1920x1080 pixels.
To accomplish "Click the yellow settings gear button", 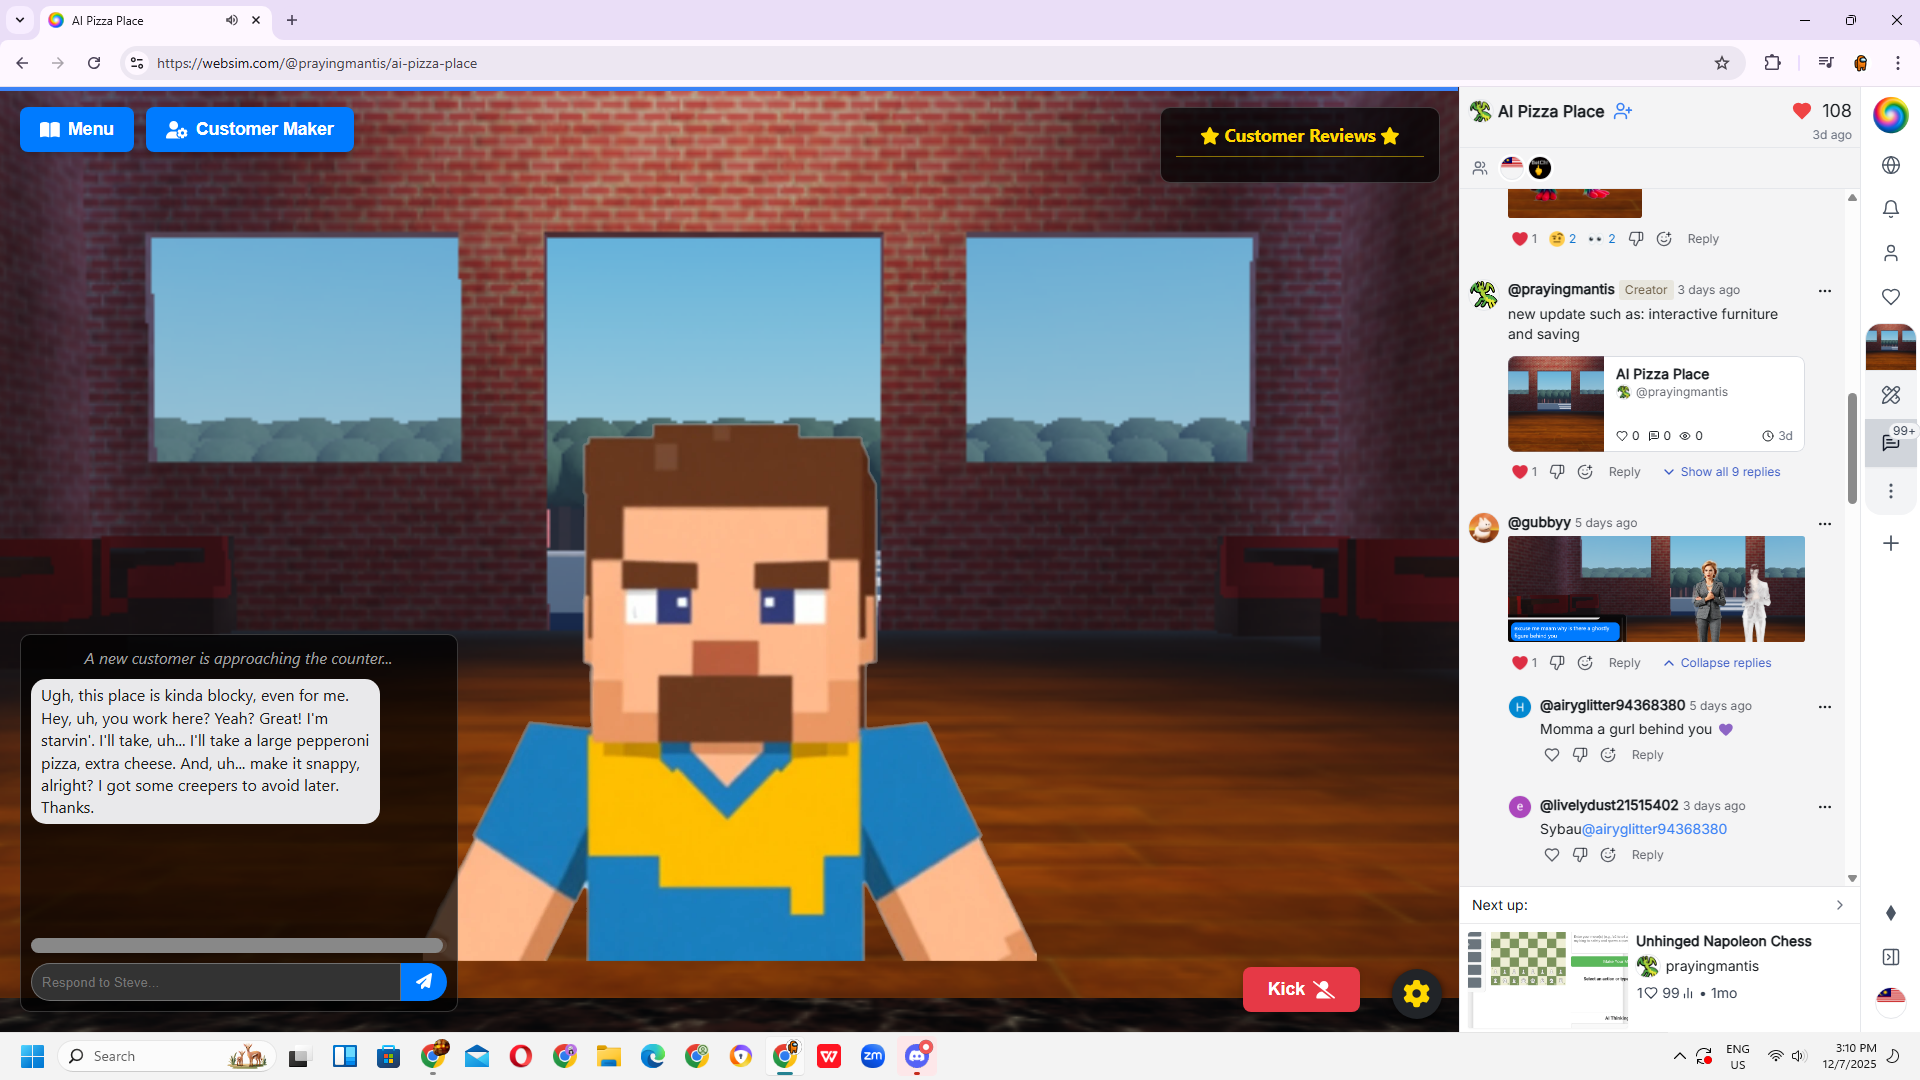I will click(x=1416, y=993).
